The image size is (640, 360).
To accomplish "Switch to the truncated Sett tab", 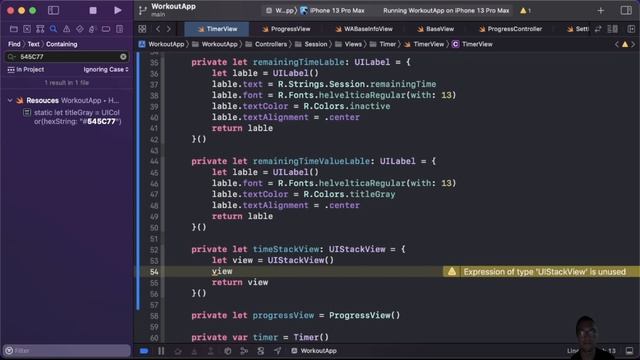I will coord(578,29).
